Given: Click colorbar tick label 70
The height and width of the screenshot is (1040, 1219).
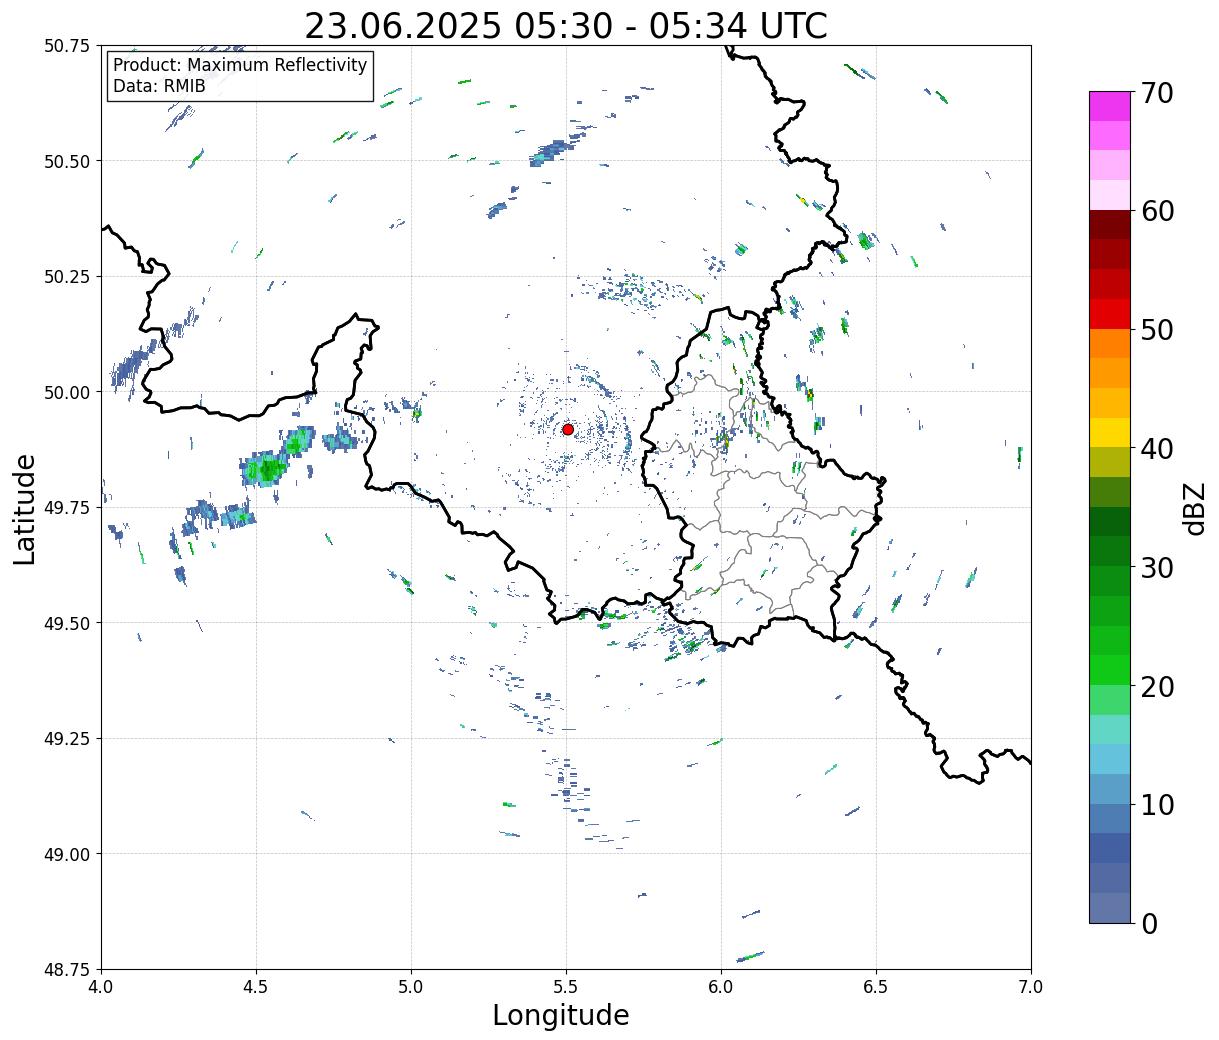Looking at the screenshot, I should (x=1157, y=92).
